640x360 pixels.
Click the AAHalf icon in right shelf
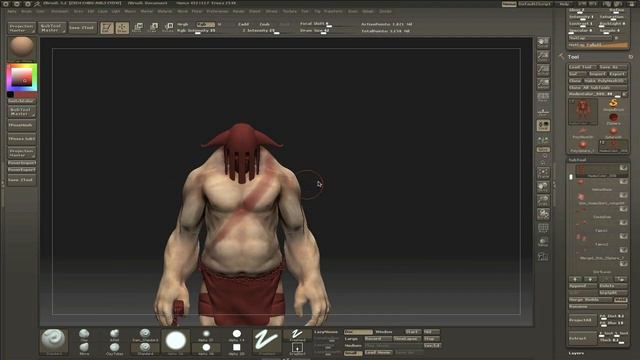point(543,84)
